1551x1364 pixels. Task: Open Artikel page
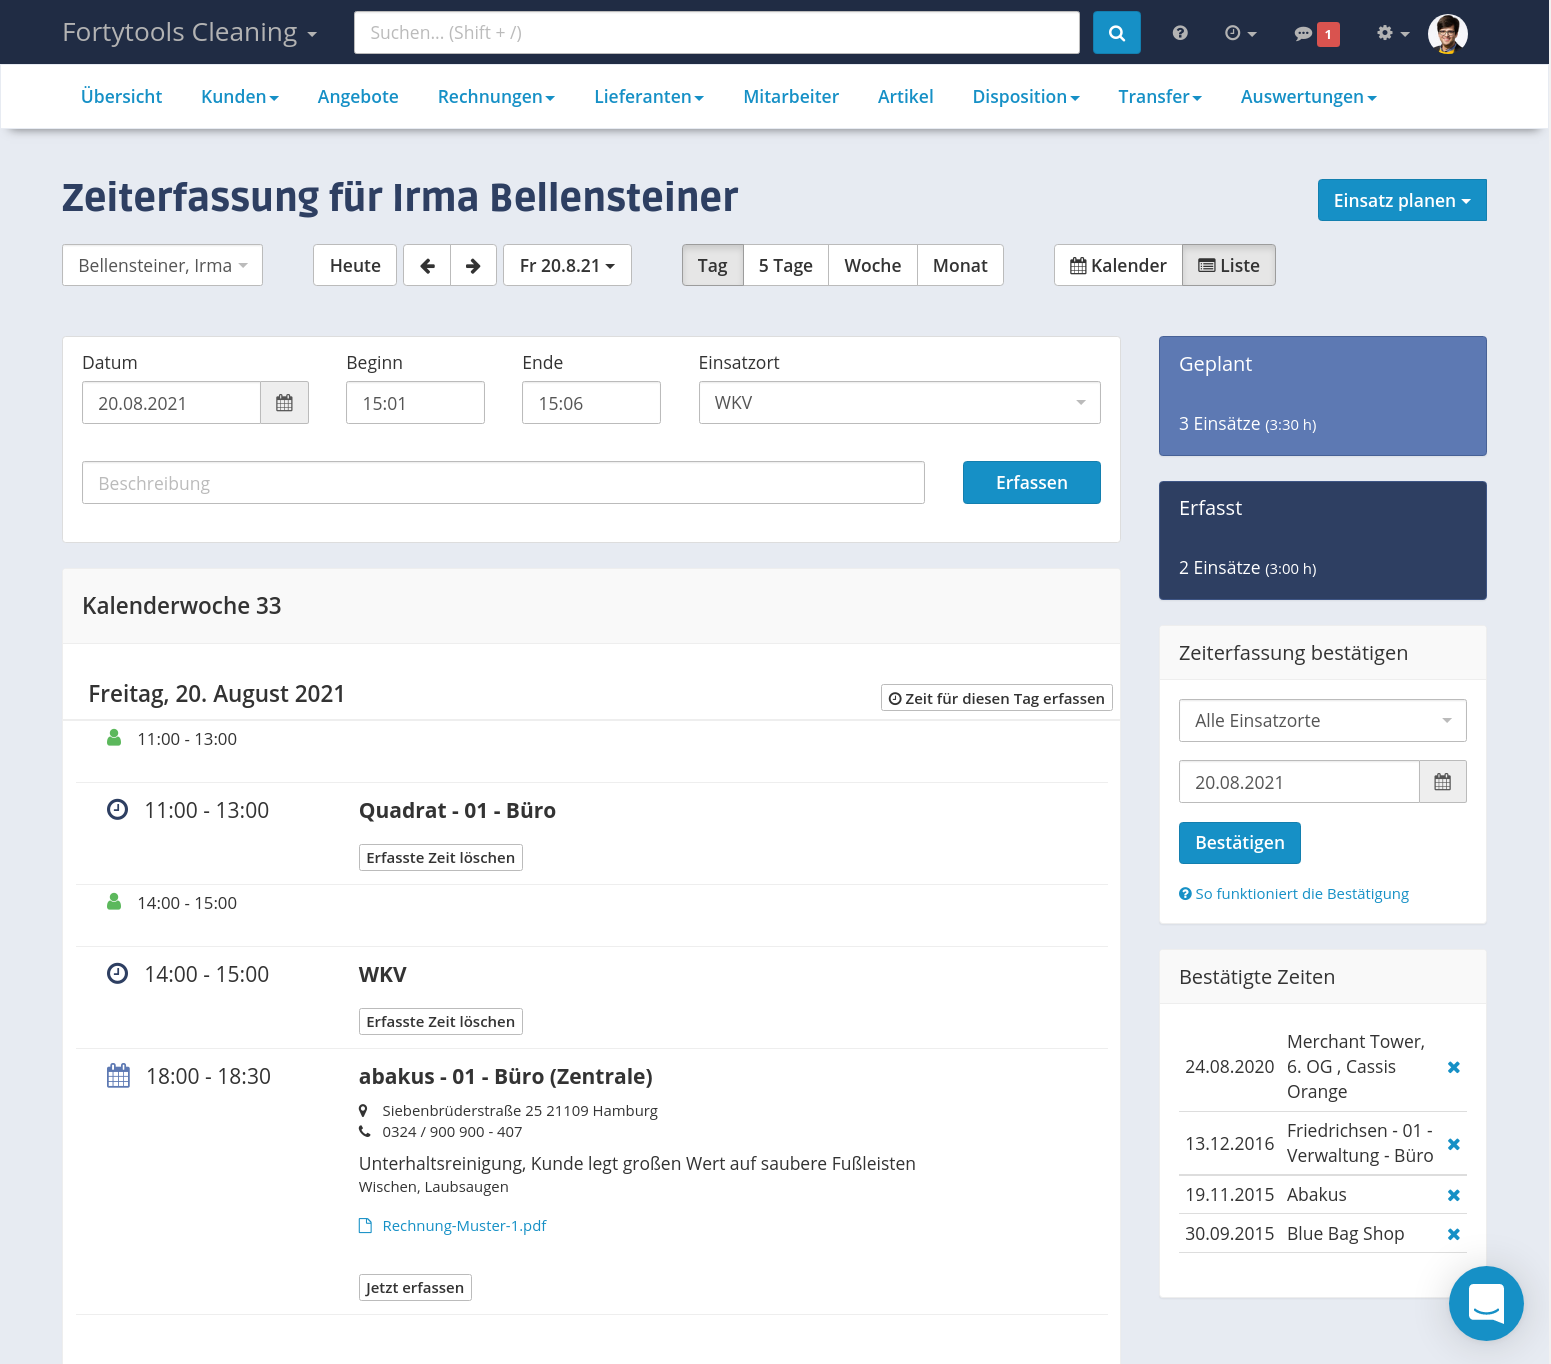pos(906,97)
